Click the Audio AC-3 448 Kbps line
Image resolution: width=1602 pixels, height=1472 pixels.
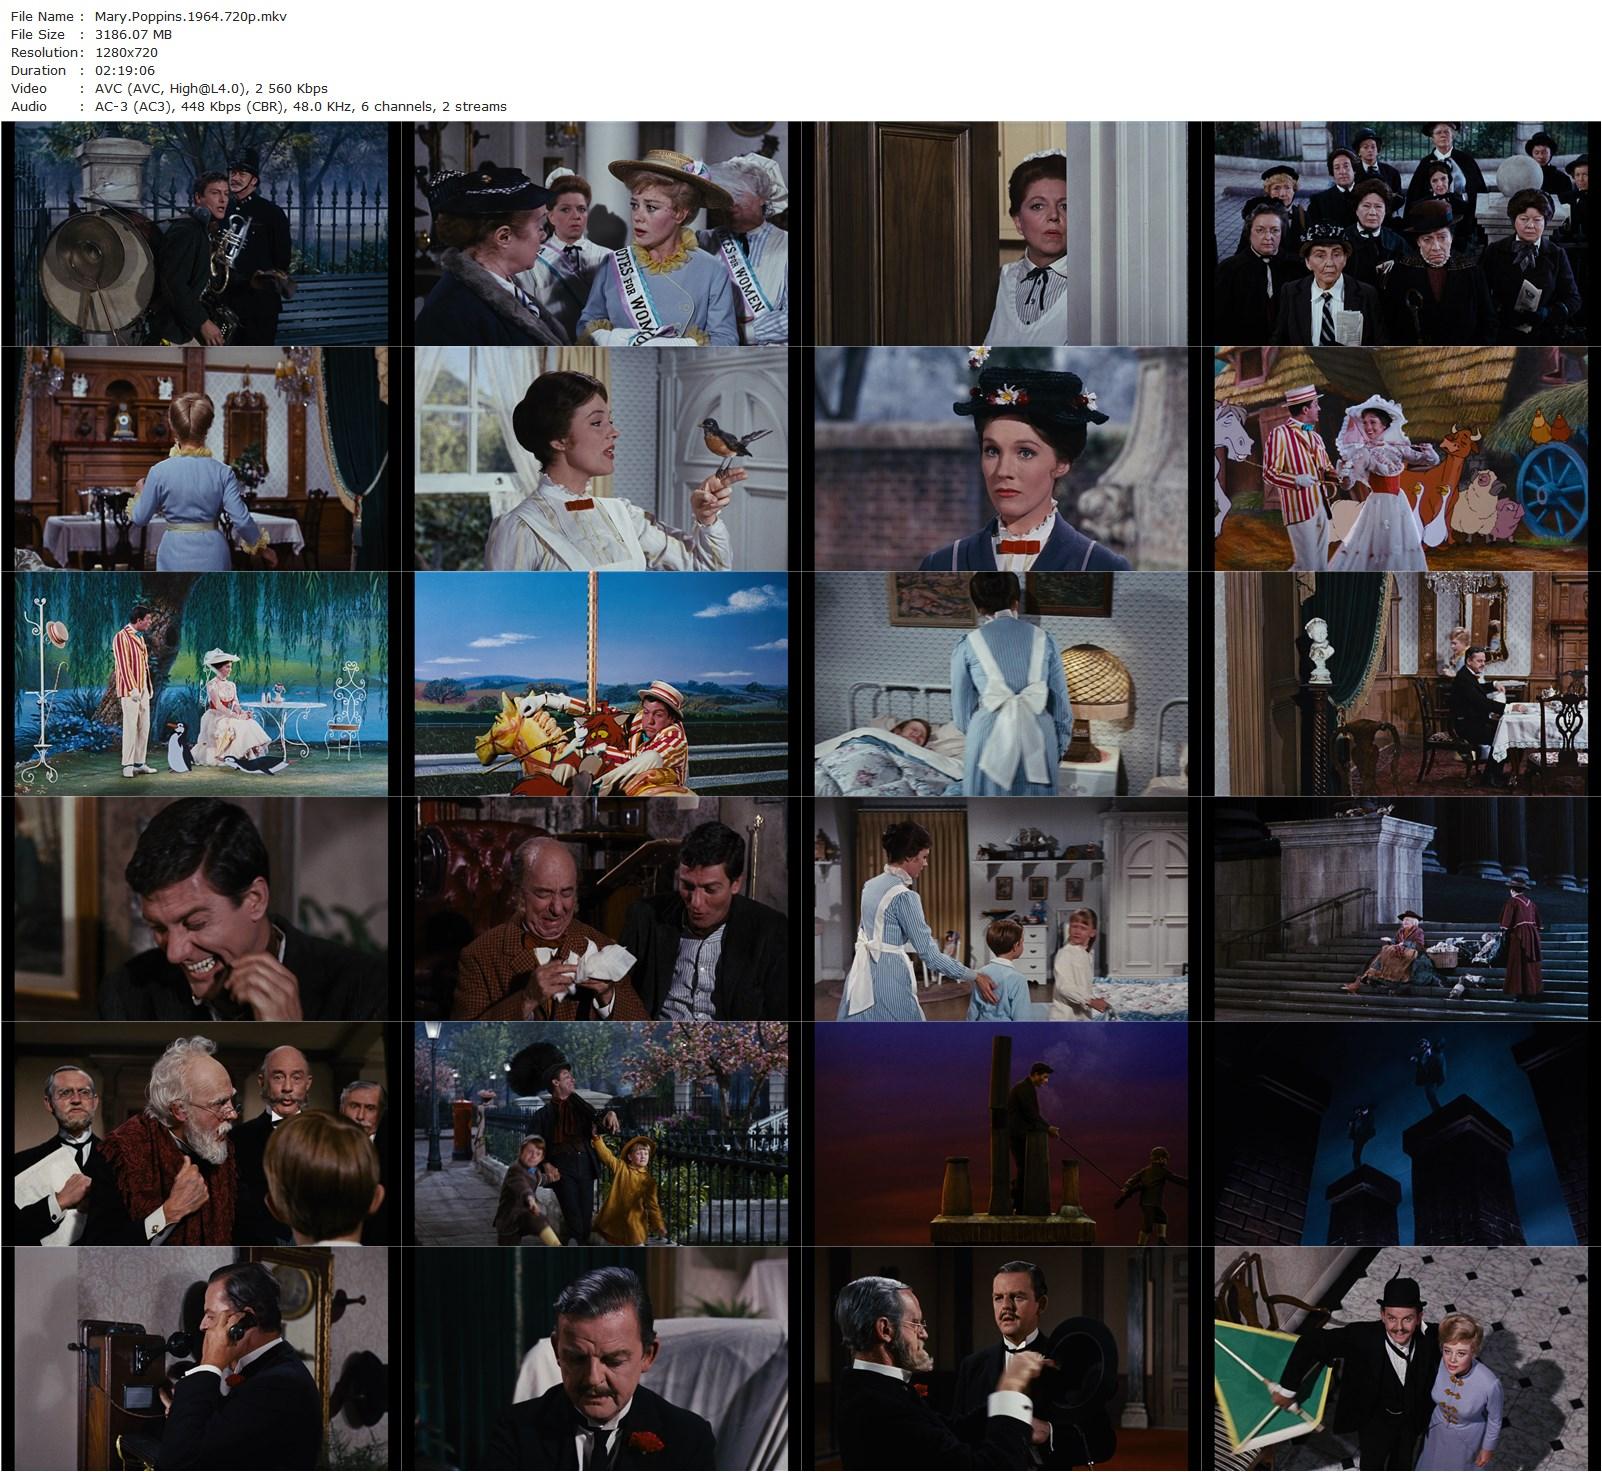tap(300, 106)
